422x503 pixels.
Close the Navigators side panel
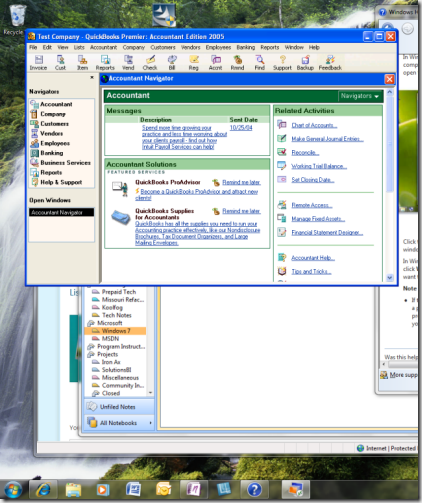92,77
